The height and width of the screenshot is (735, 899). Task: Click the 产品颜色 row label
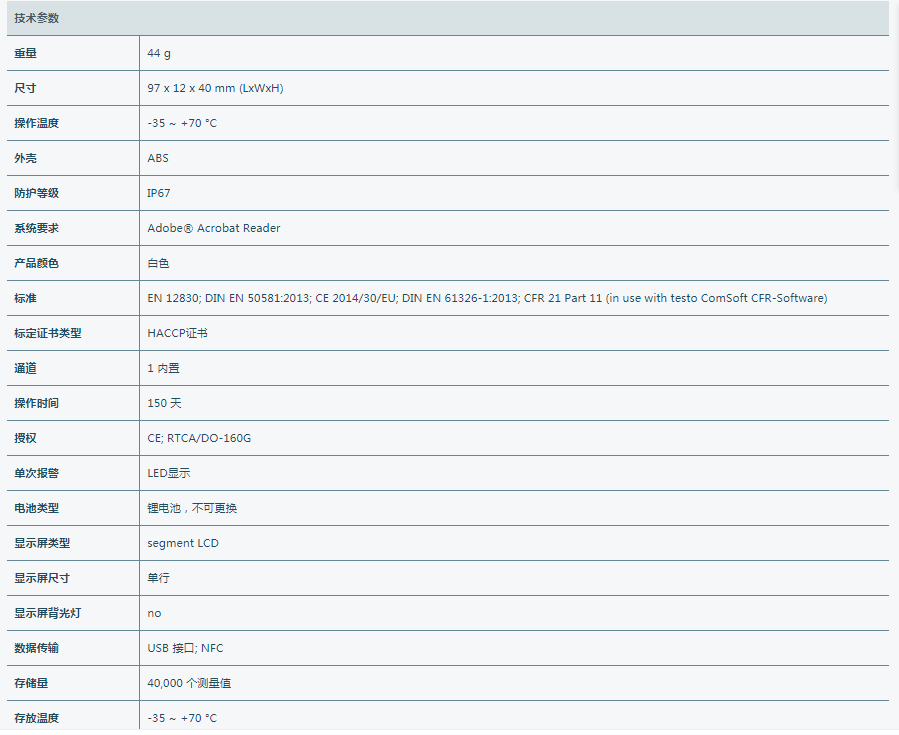[x=37, y=263]
